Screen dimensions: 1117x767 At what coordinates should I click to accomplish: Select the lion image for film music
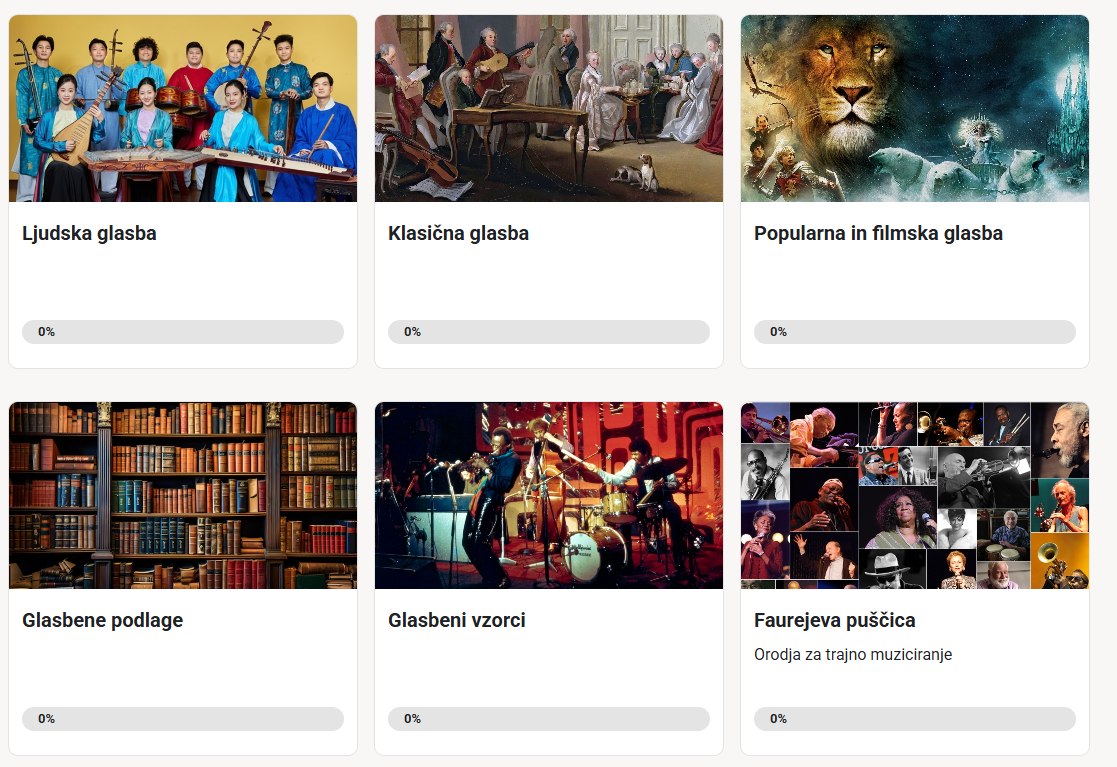[x=914, y=108]
